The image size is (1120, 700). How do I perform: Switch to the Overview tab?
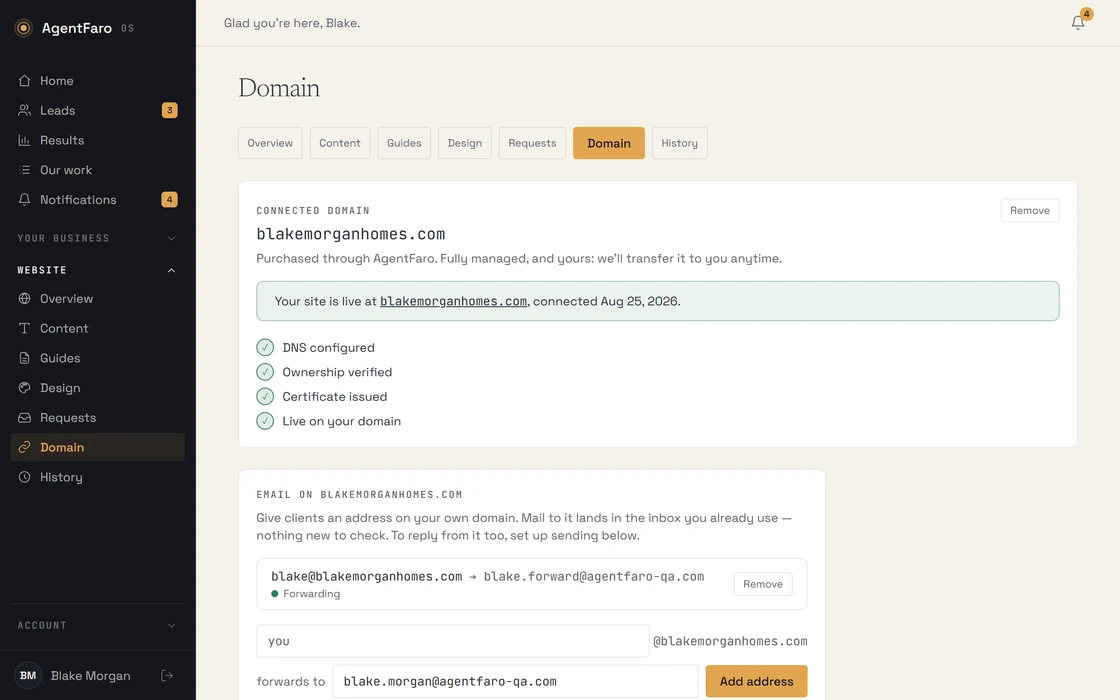[270, 143]
